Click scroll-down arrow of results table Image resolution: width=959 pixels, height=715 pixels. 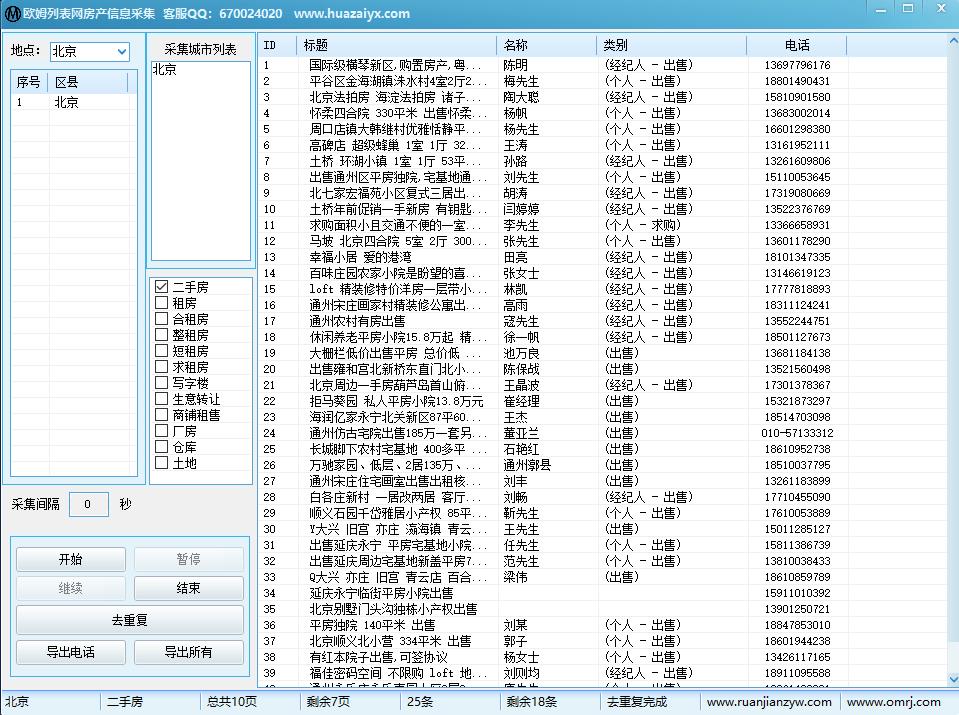point(953,680)
